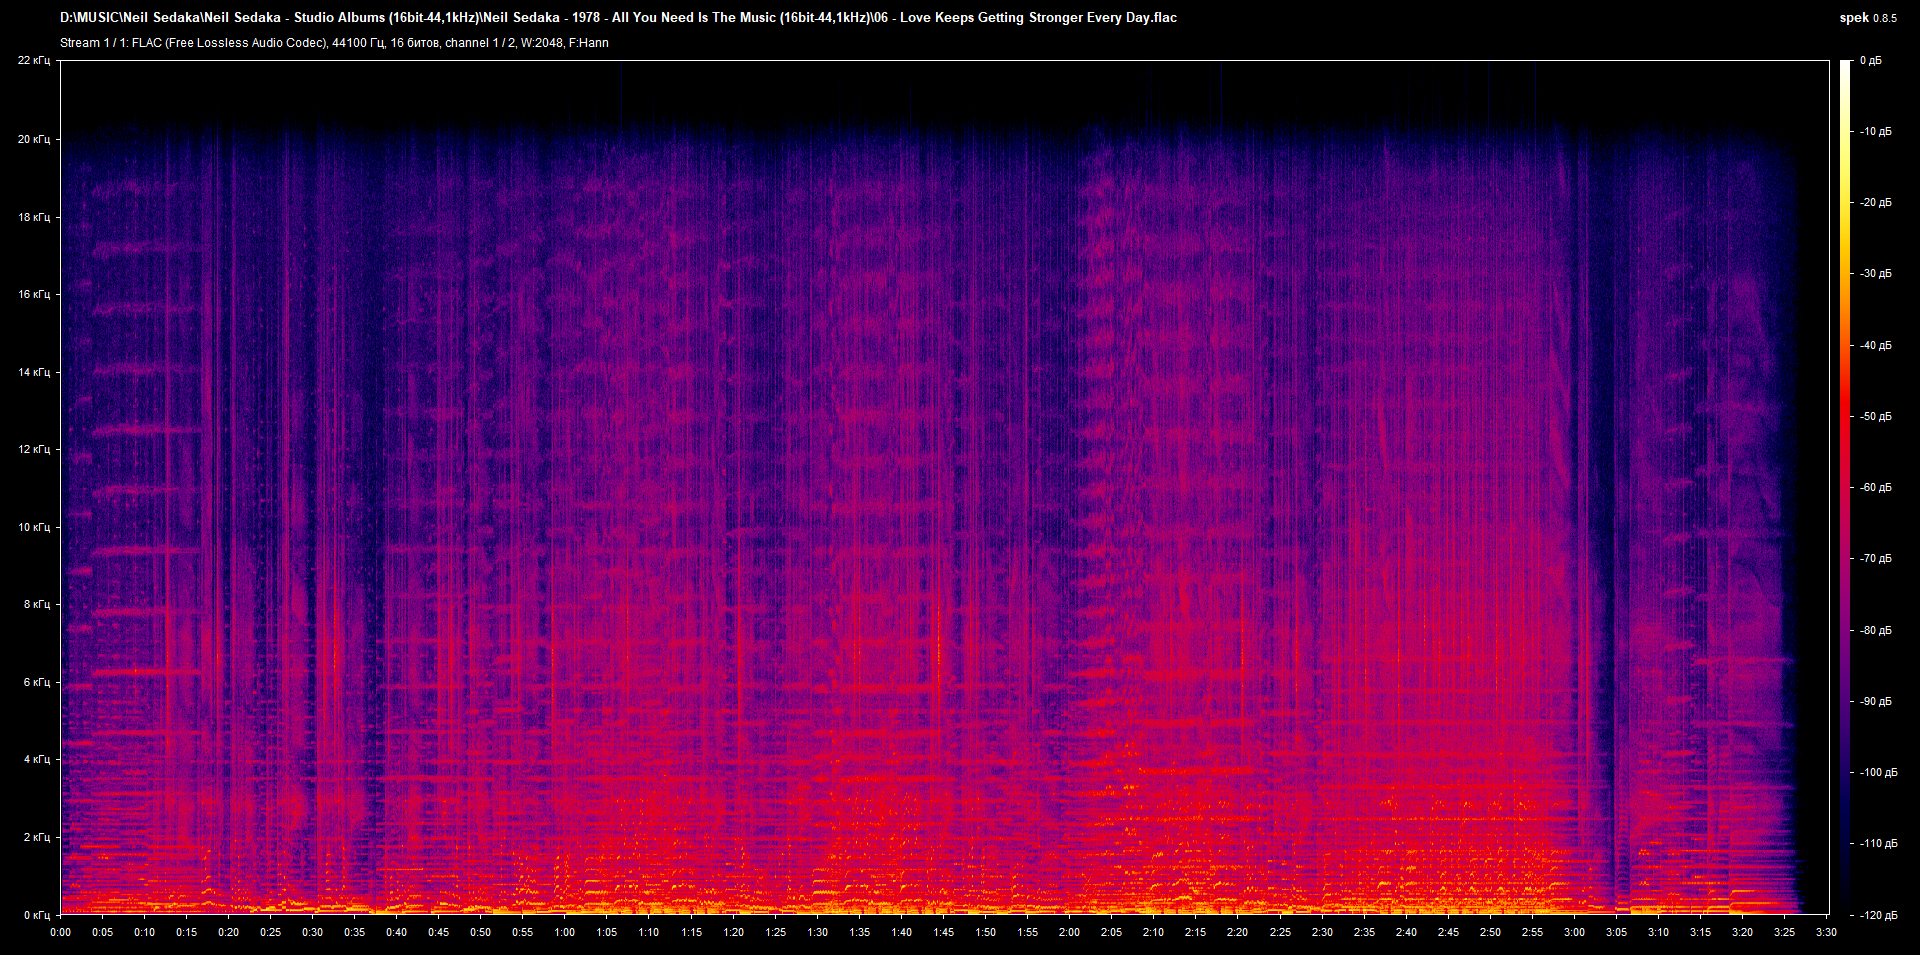Image resolution: width=1920 pixels, height=955 pixels.
Task: Click the 0:15 time axis label
Action: pos(187,932)
